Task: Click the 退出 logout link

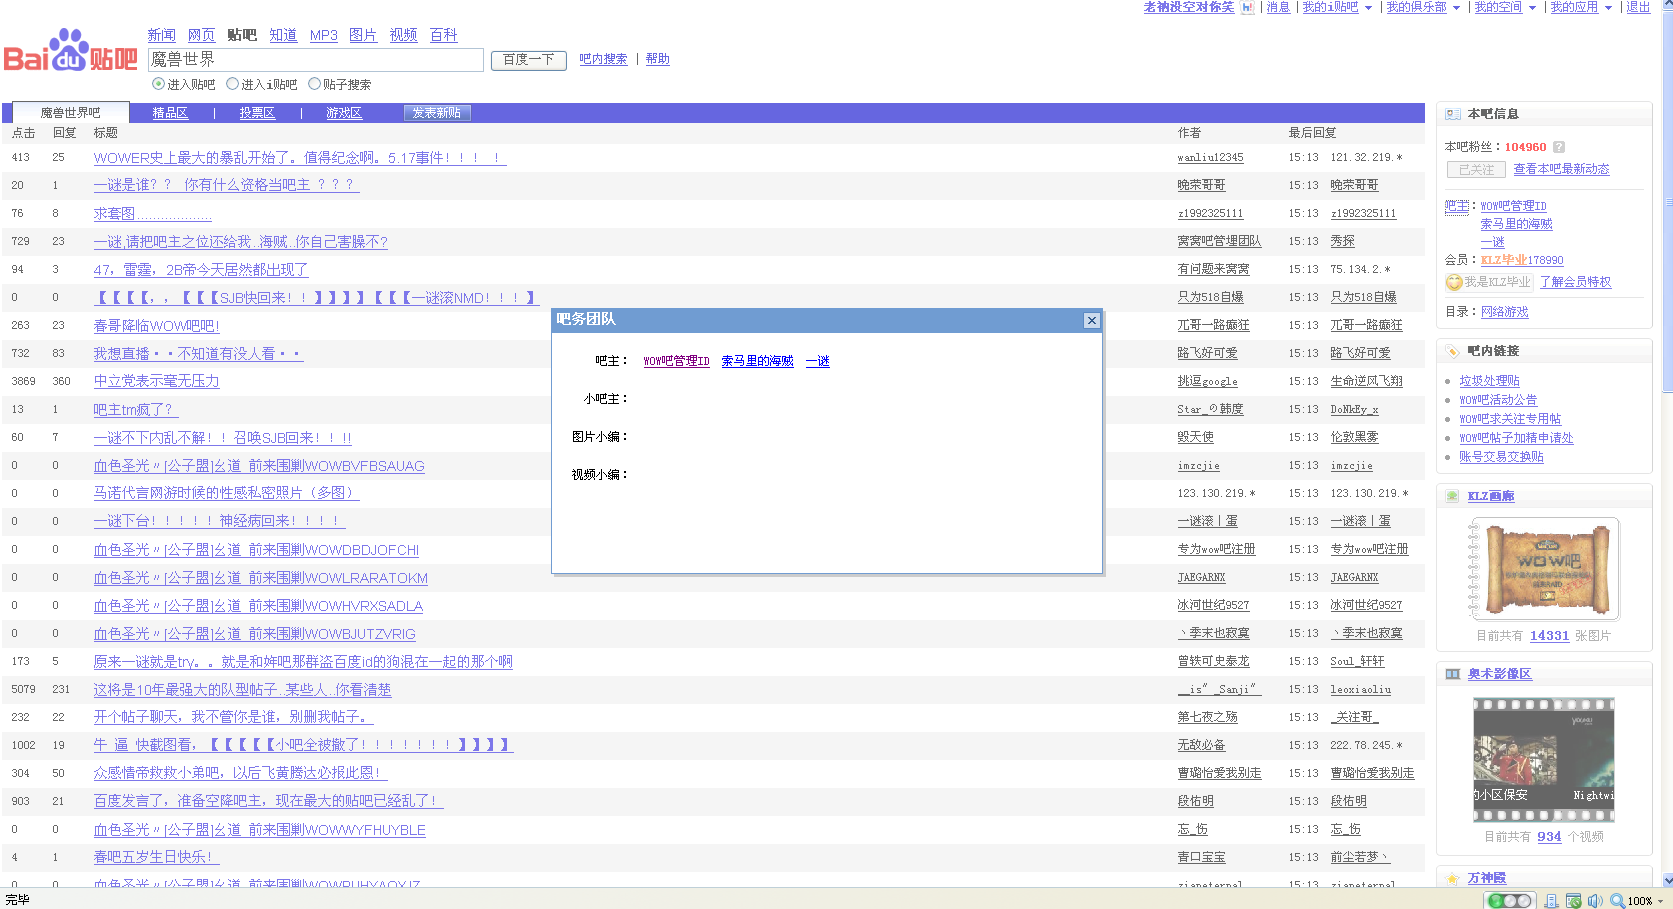Action: click(x=1638, y=7)
